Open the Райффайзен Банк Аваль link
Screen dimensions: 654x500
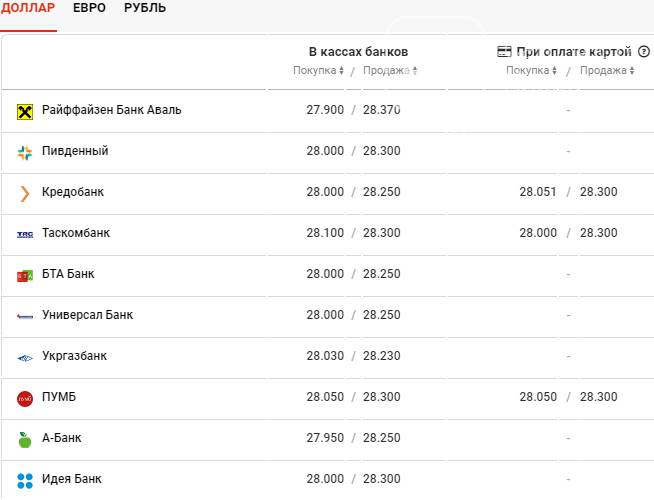pyautogui.click(x=111, y=110)
